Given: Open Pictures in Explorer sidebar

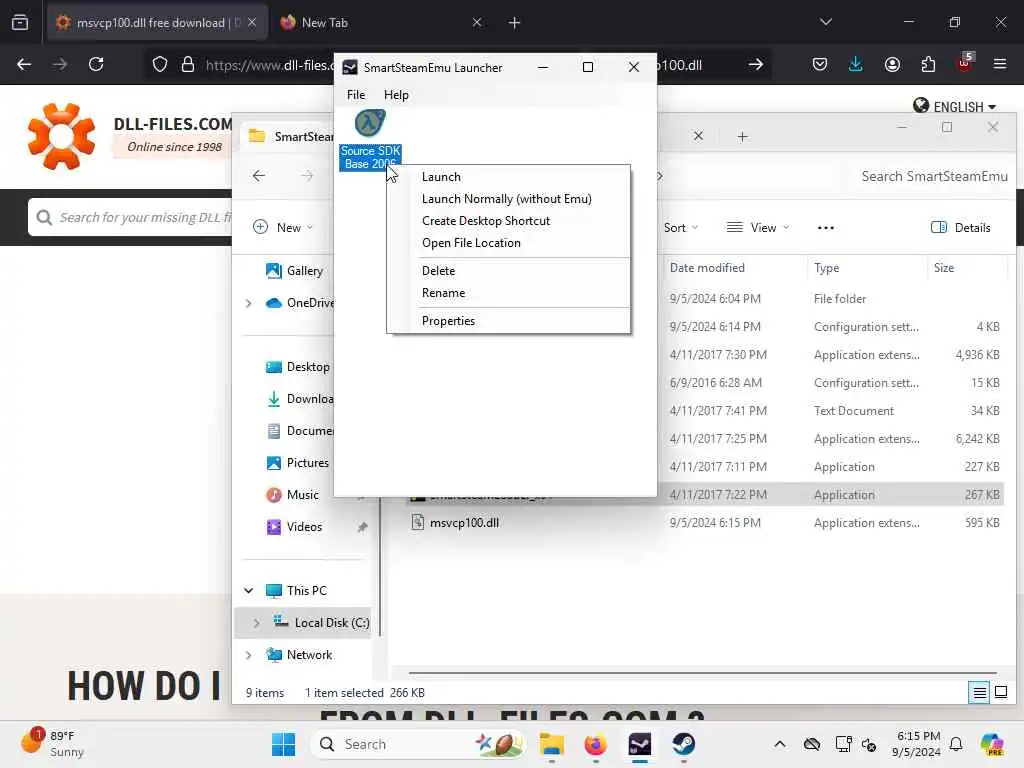Looking at the screenshot, I should [x=297, y=463].
